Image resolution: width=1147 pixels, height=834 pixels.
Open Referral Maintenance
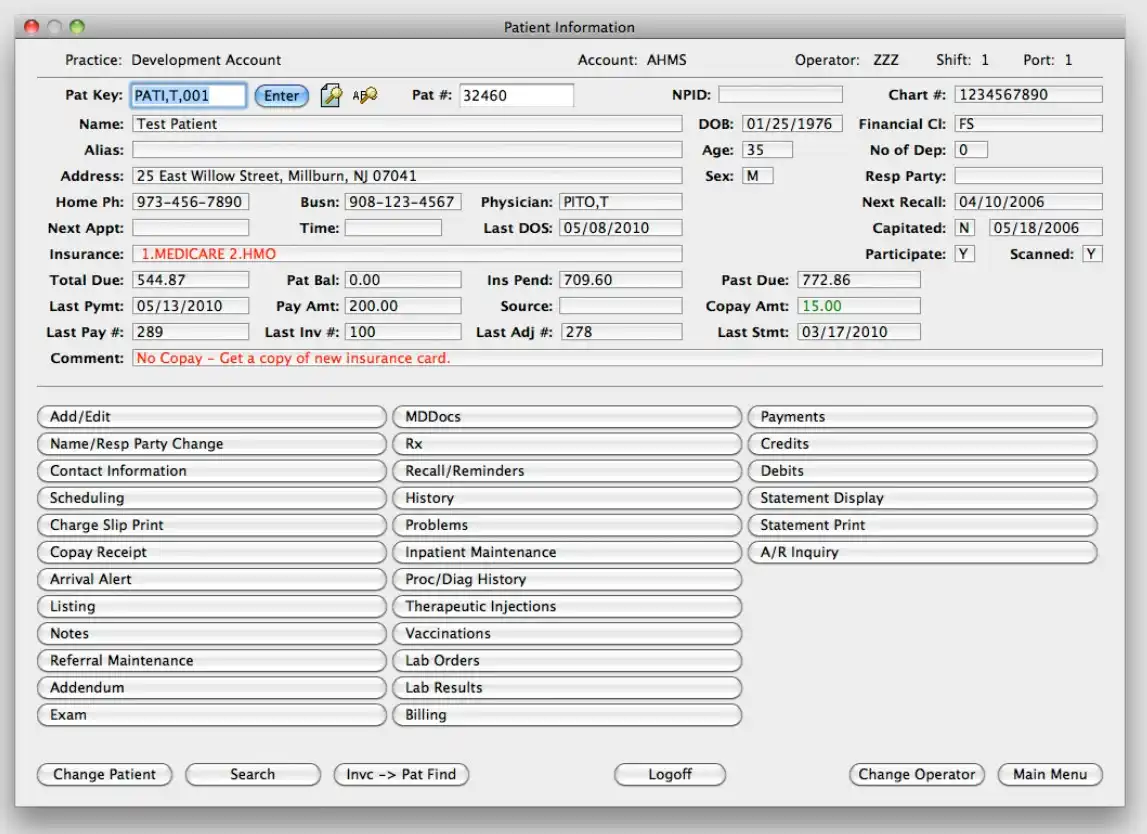click(211, 660)
